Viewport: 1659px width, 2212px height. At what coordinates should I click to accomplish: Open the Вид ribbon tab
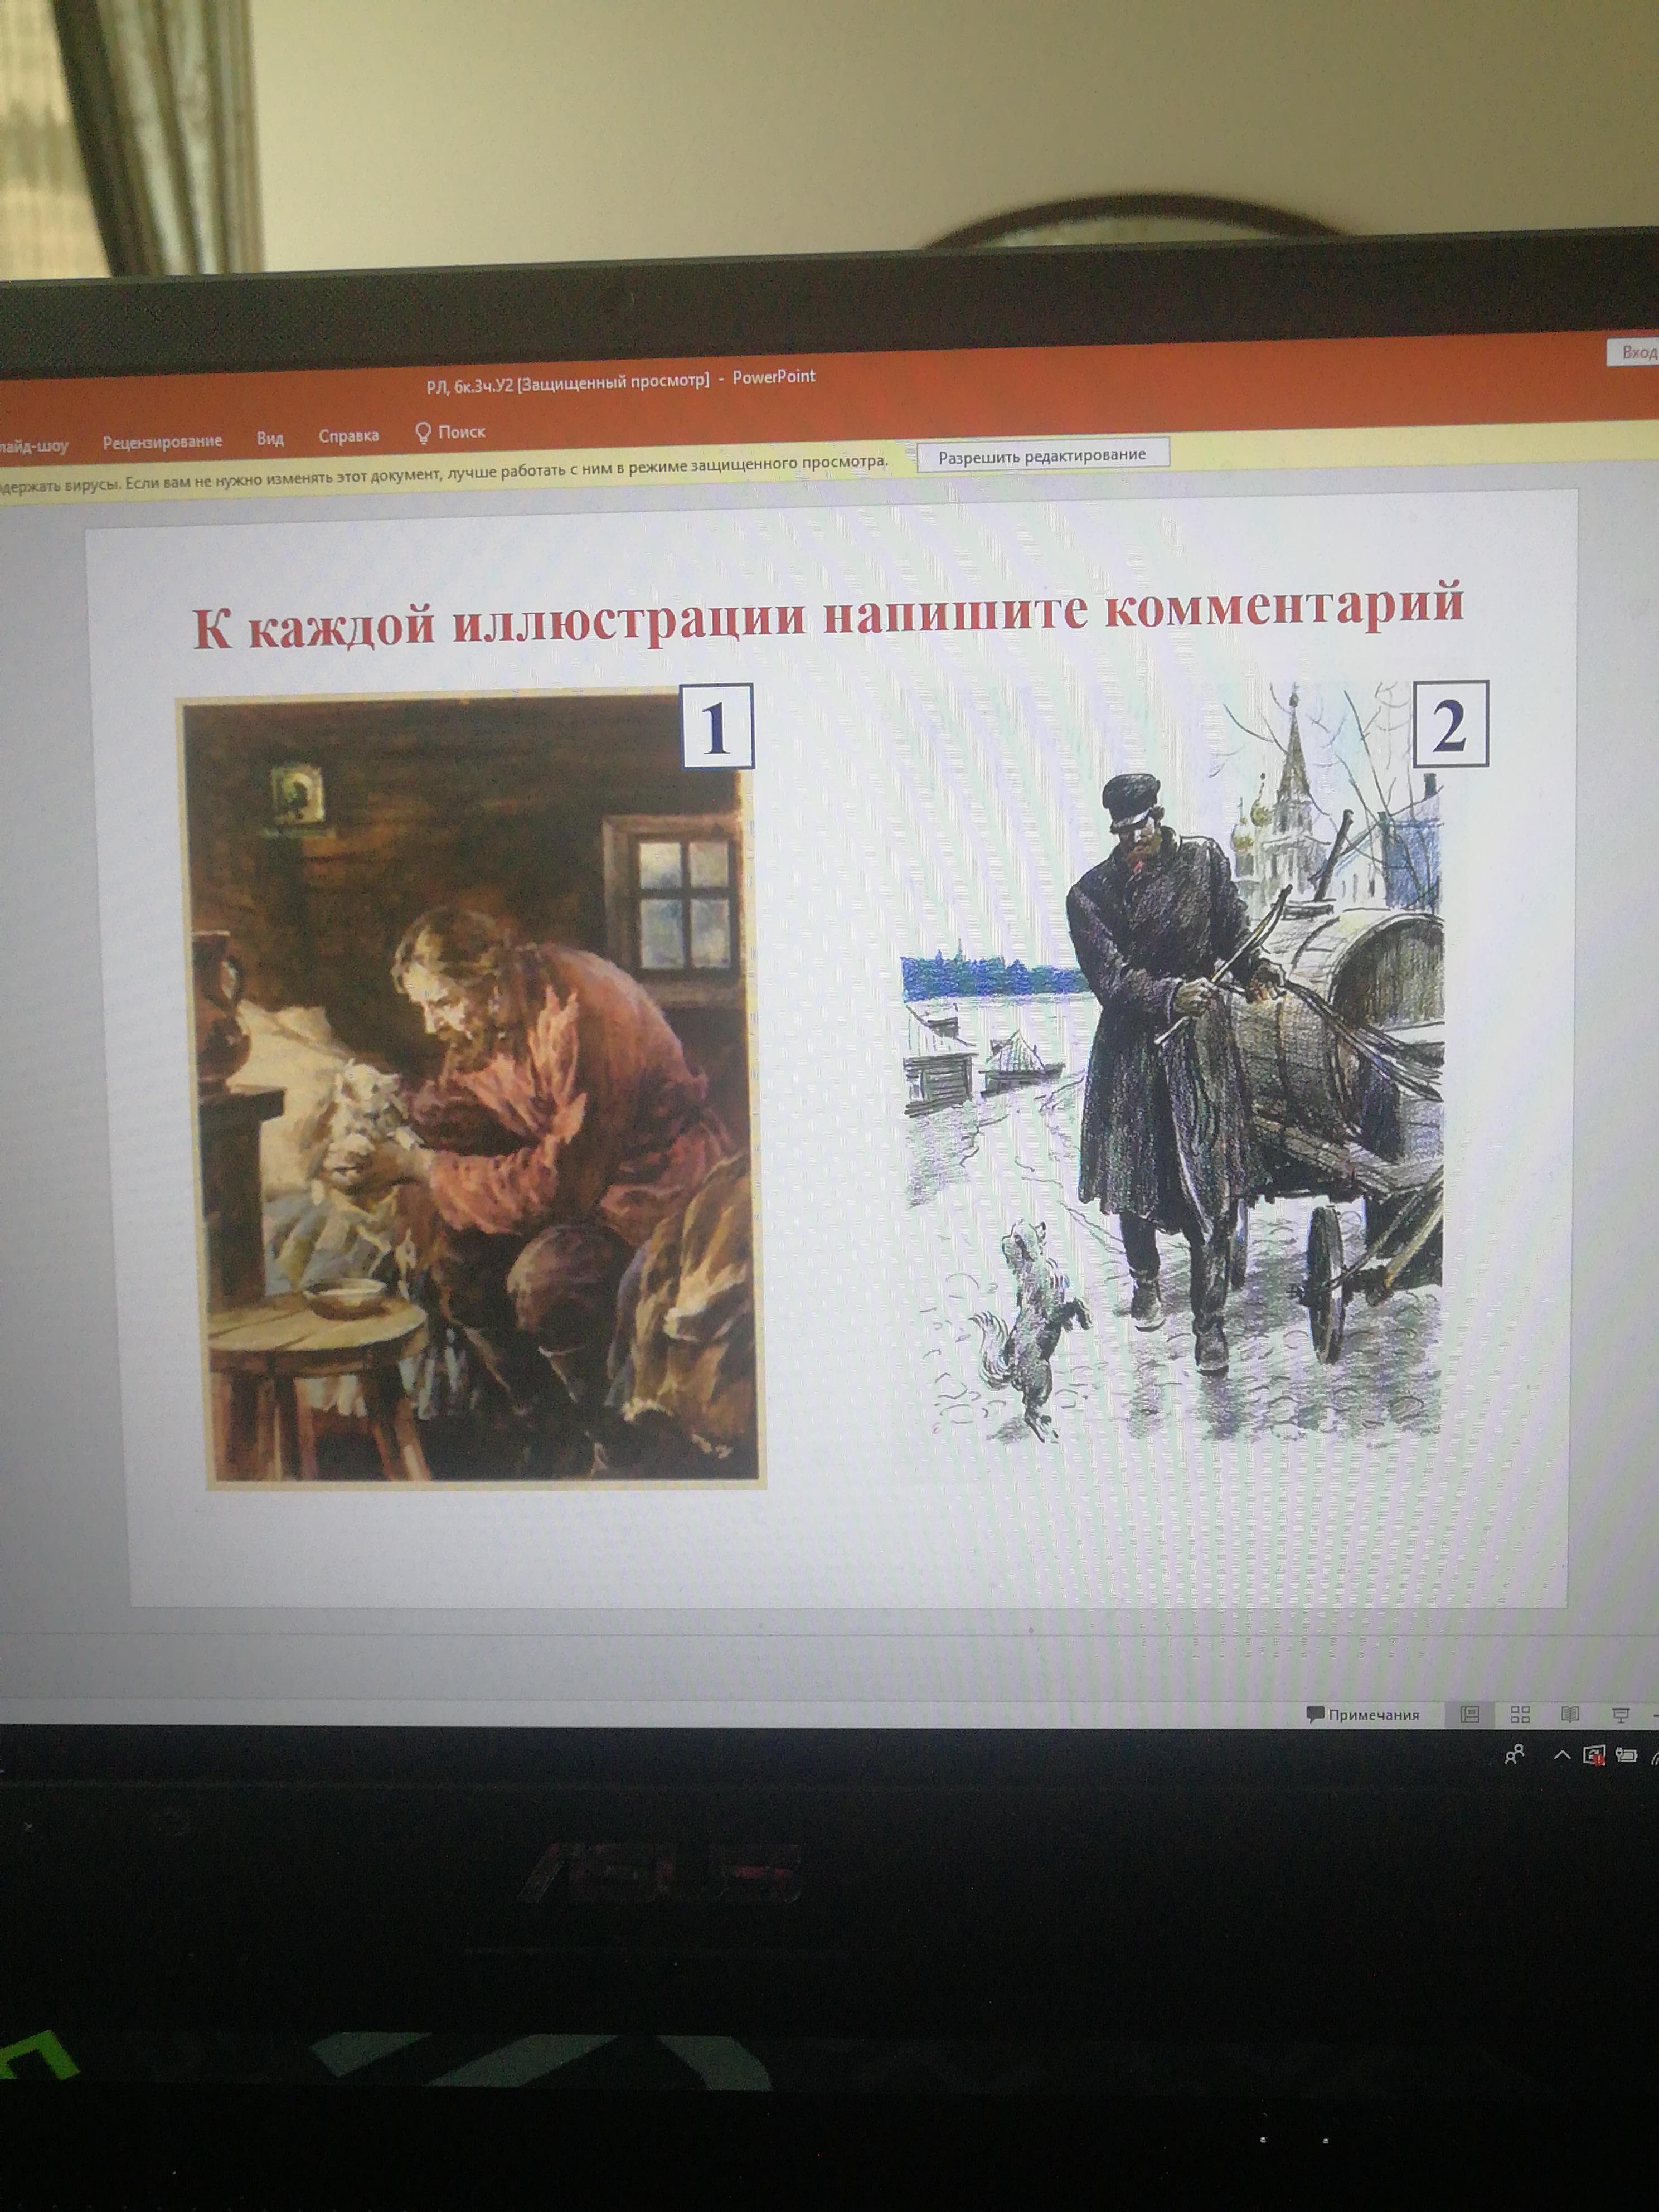(270, 439)
